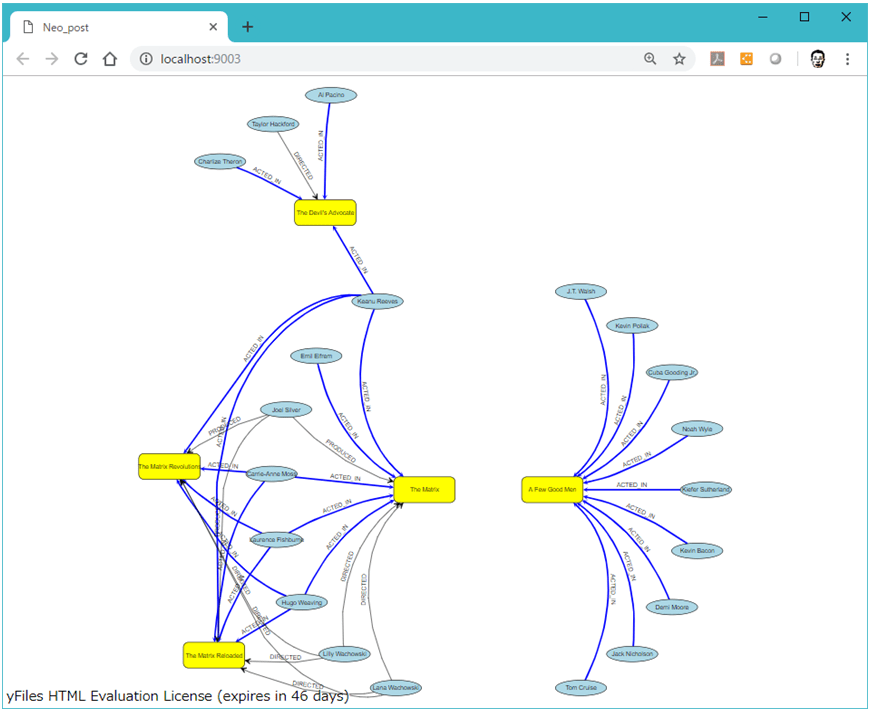Click The Matrix movie node
Viewport: 871px width, 713px height.
coord(424,490)
